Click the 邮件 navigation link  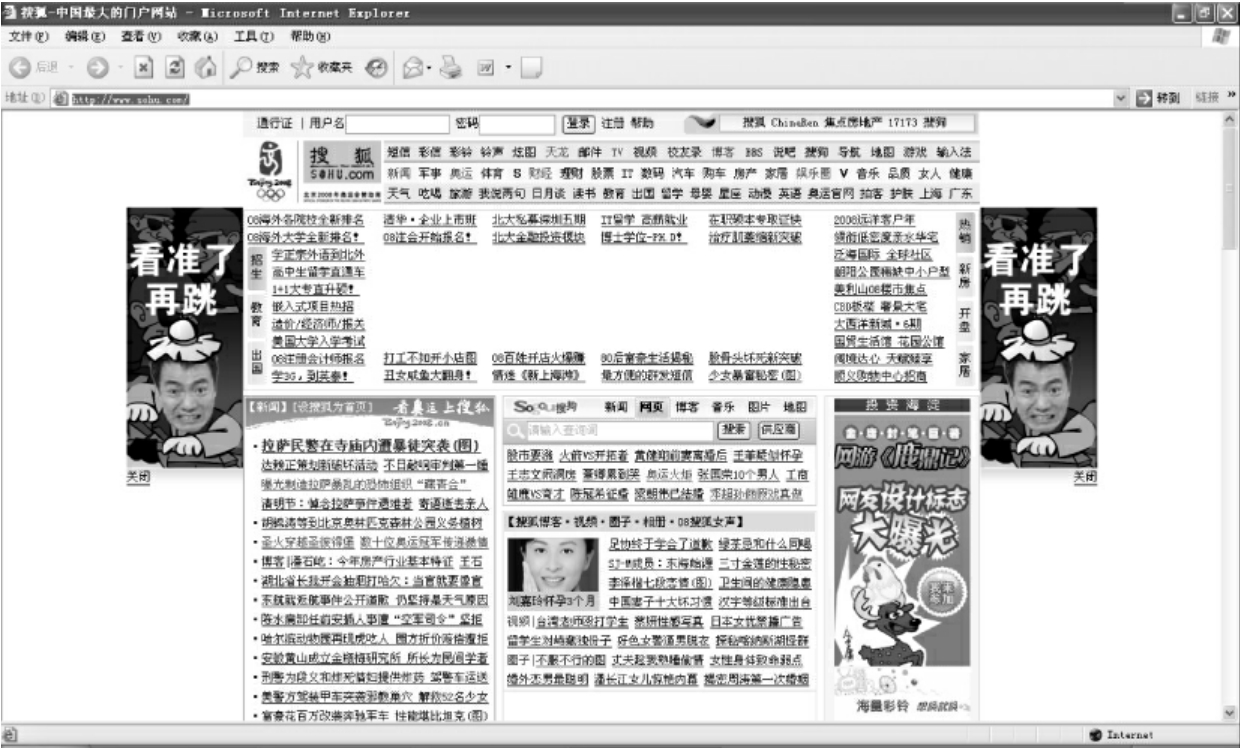click(590, 153)
